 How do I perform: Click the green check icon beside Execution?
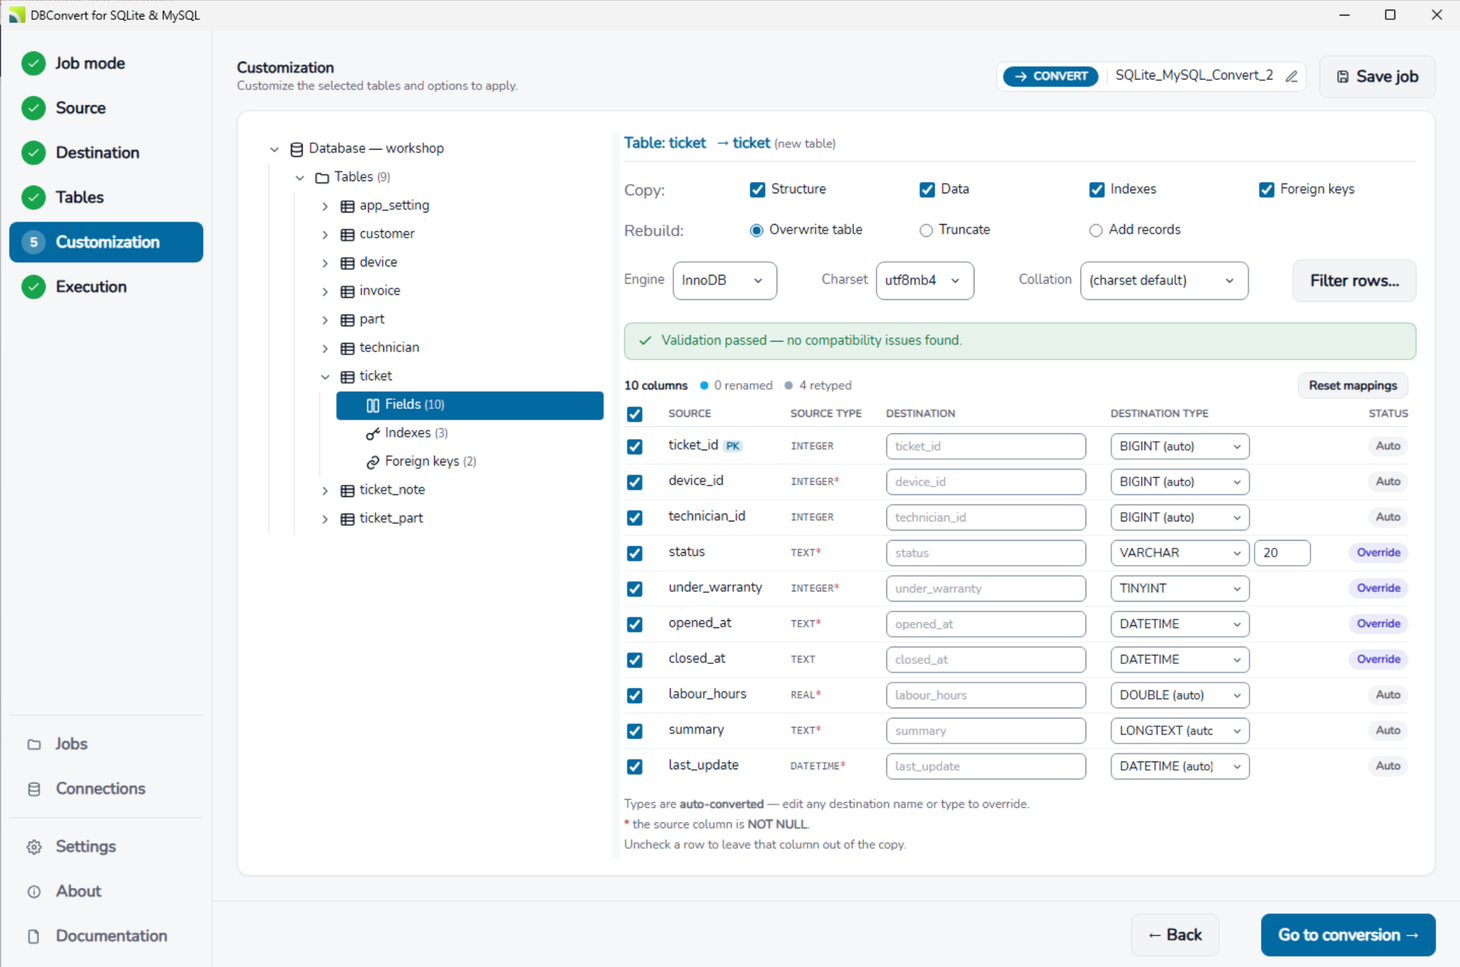point(34,287)
